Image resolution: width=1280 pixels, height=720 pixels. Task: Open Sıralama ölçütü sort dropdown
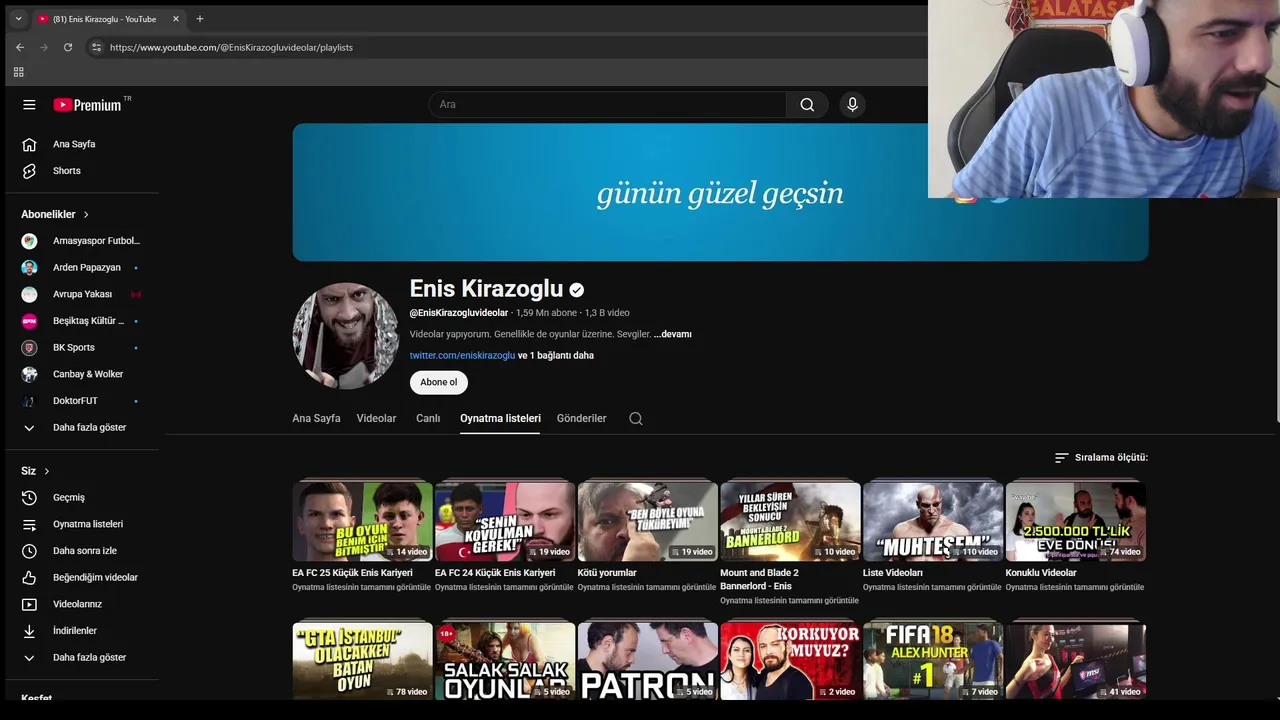coord(1101,457)
